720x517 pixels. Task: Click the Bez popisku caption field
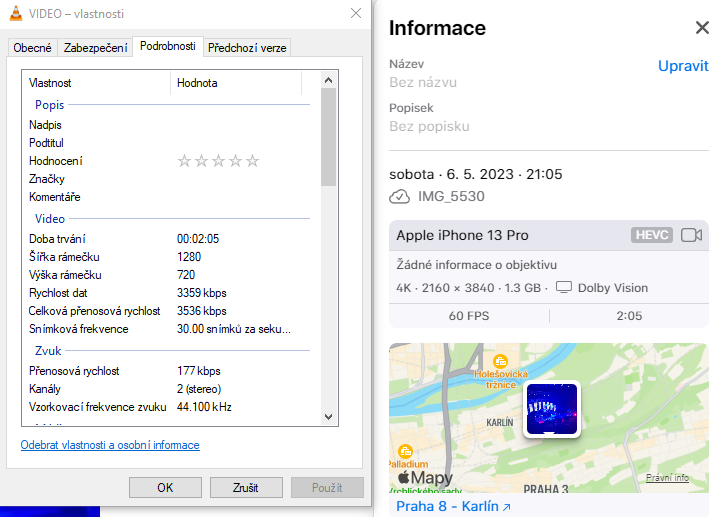pyautogui.click(x=429, y=126)
